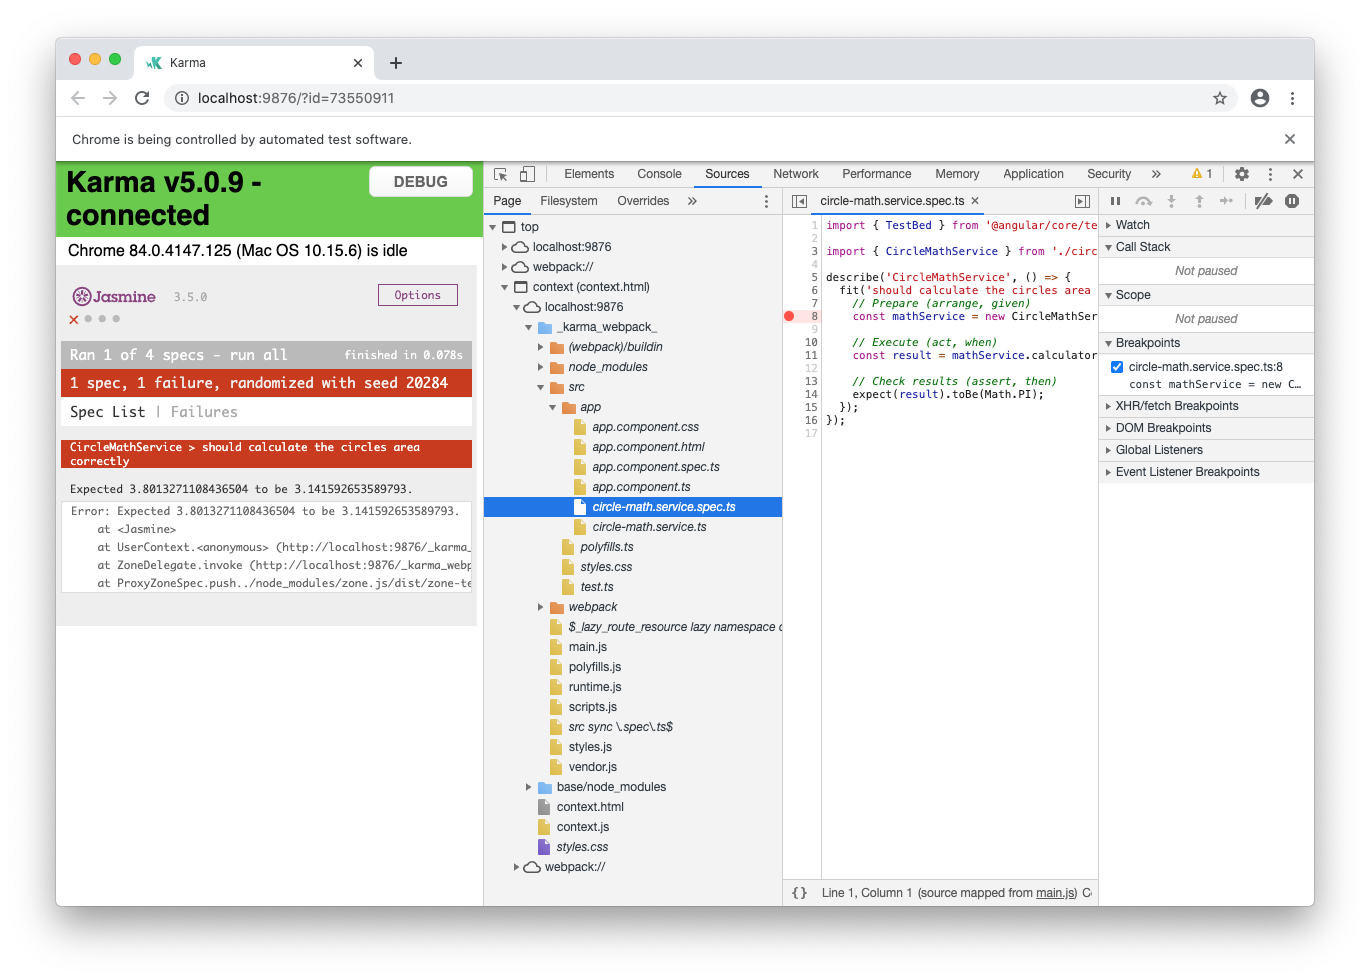
Task: Close the circle-math.service.spec.ts editor tab
Action: pyautogui.click(x=975, y=201)
